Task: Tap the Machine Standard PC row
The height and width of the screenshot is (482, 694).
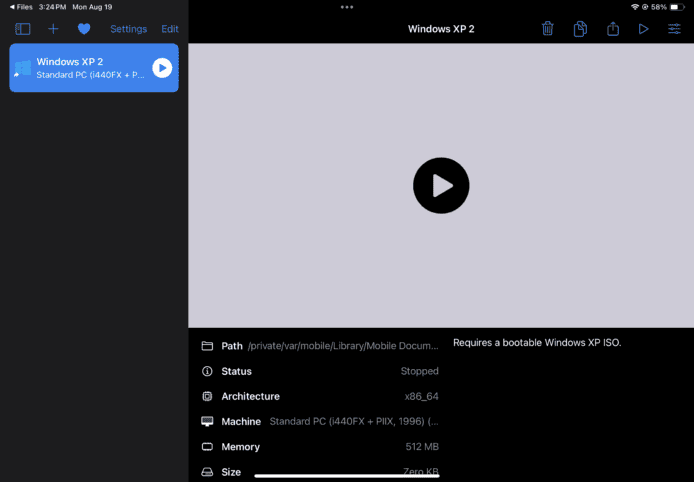Action: click(x=319, y=422)
